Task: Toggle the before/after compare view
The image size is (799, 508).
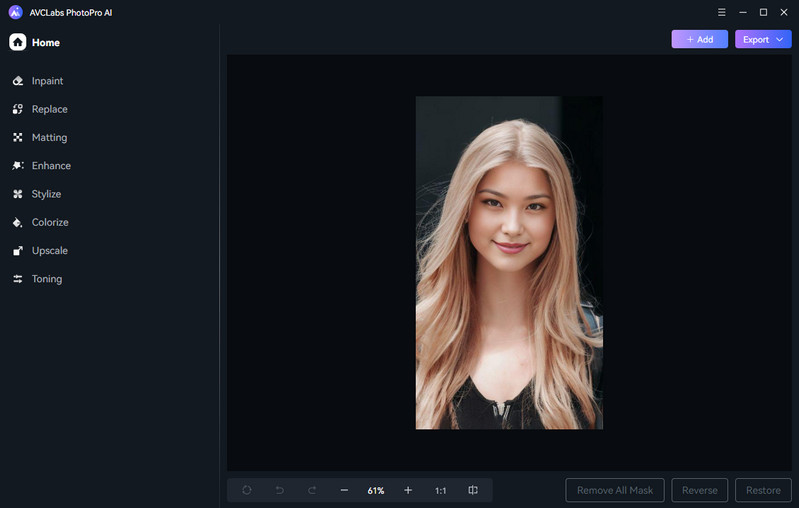Action: click(473, 490)
